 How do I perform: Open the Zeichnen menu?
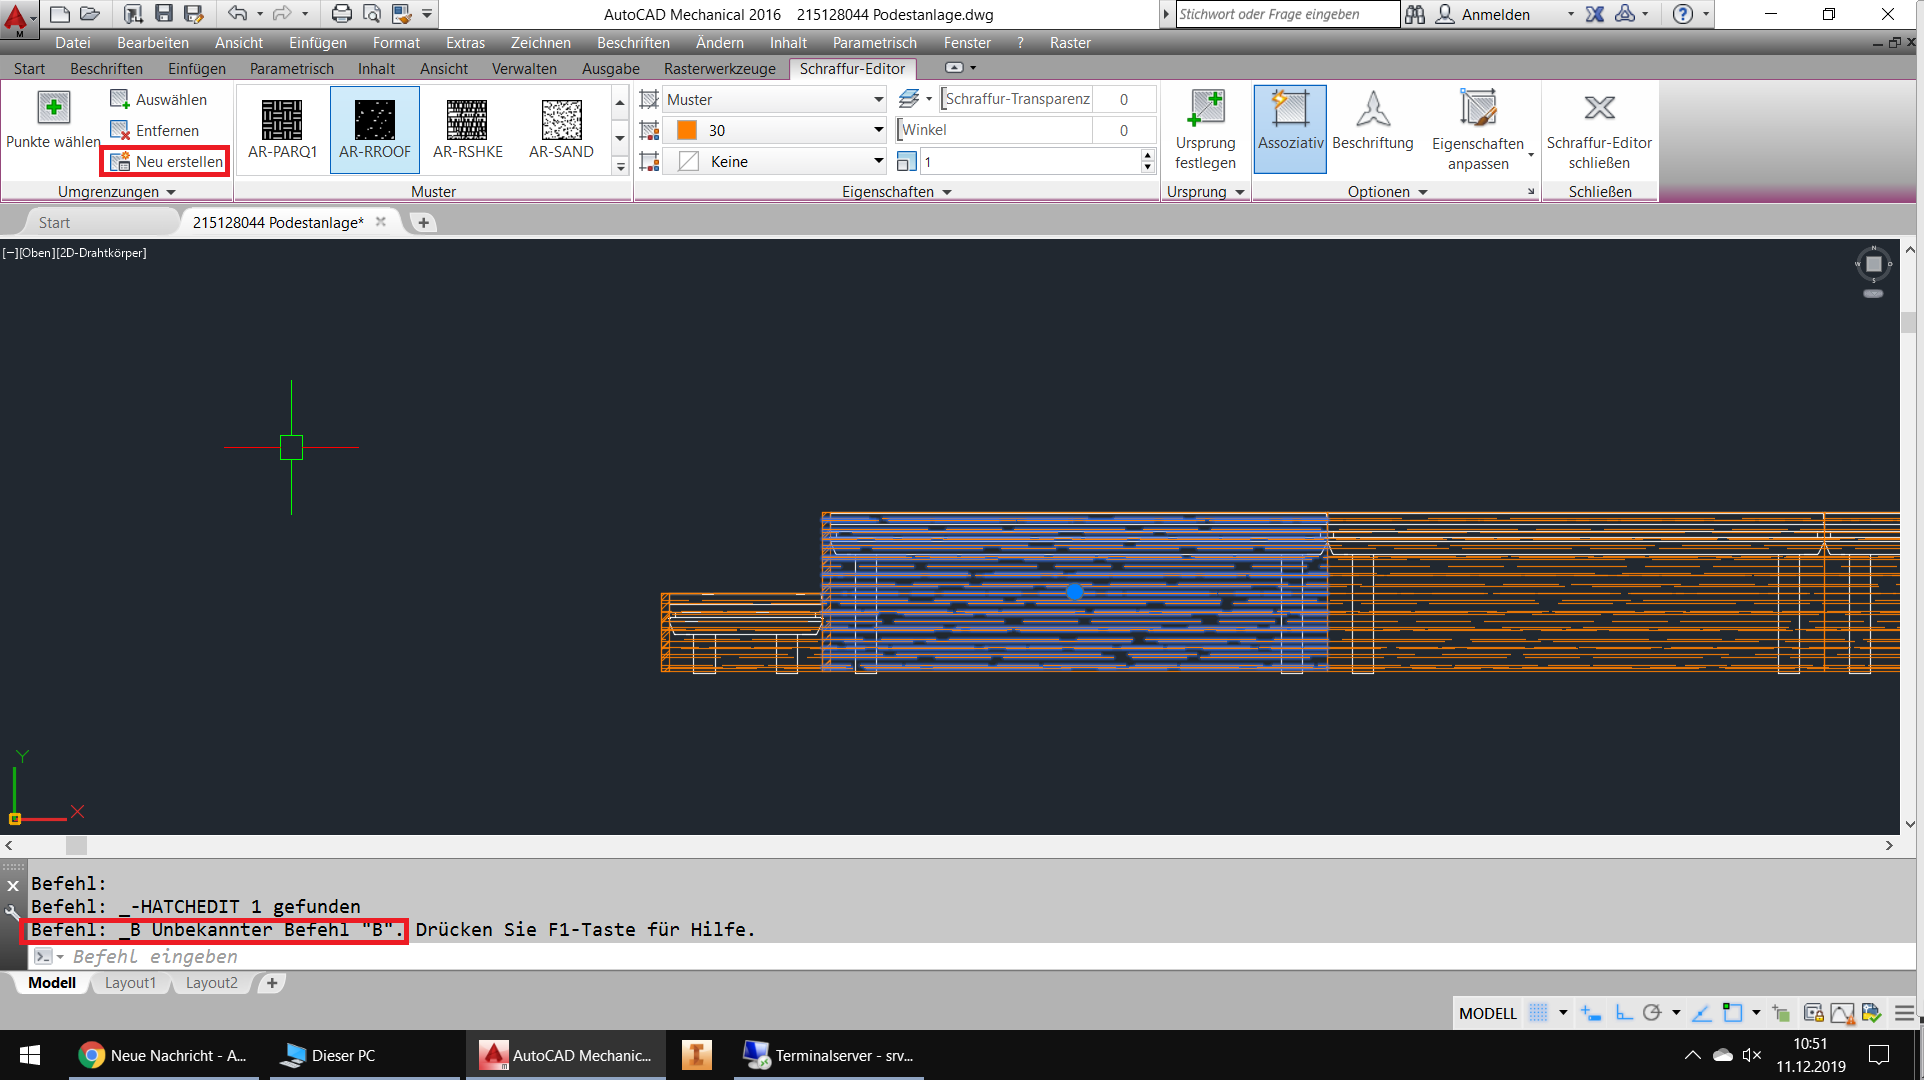pos(540,43)
